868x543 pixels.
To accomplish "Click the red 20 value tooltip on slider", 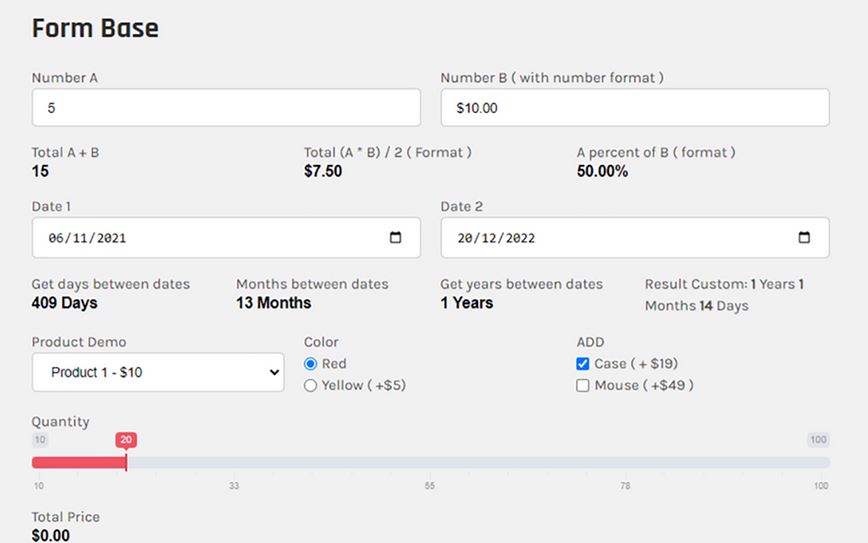I will [126, 439].
